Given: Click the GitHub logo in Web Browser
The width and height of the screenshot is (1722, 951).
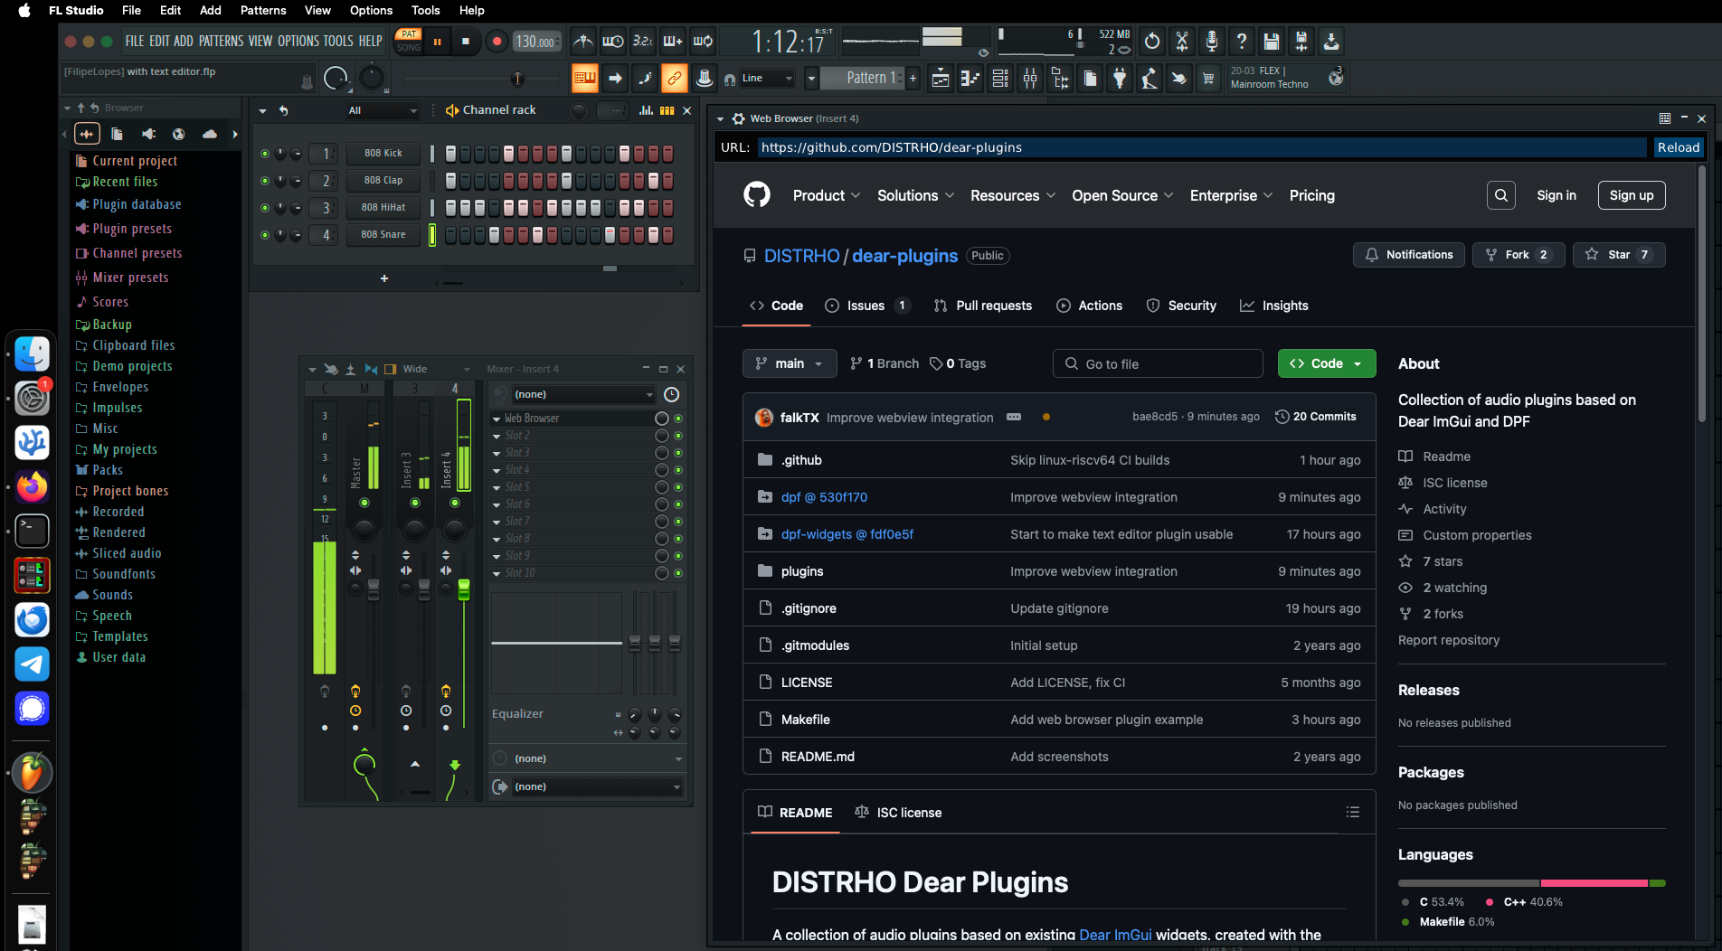Looking at the screenshot, I should [x=757, y=195].
